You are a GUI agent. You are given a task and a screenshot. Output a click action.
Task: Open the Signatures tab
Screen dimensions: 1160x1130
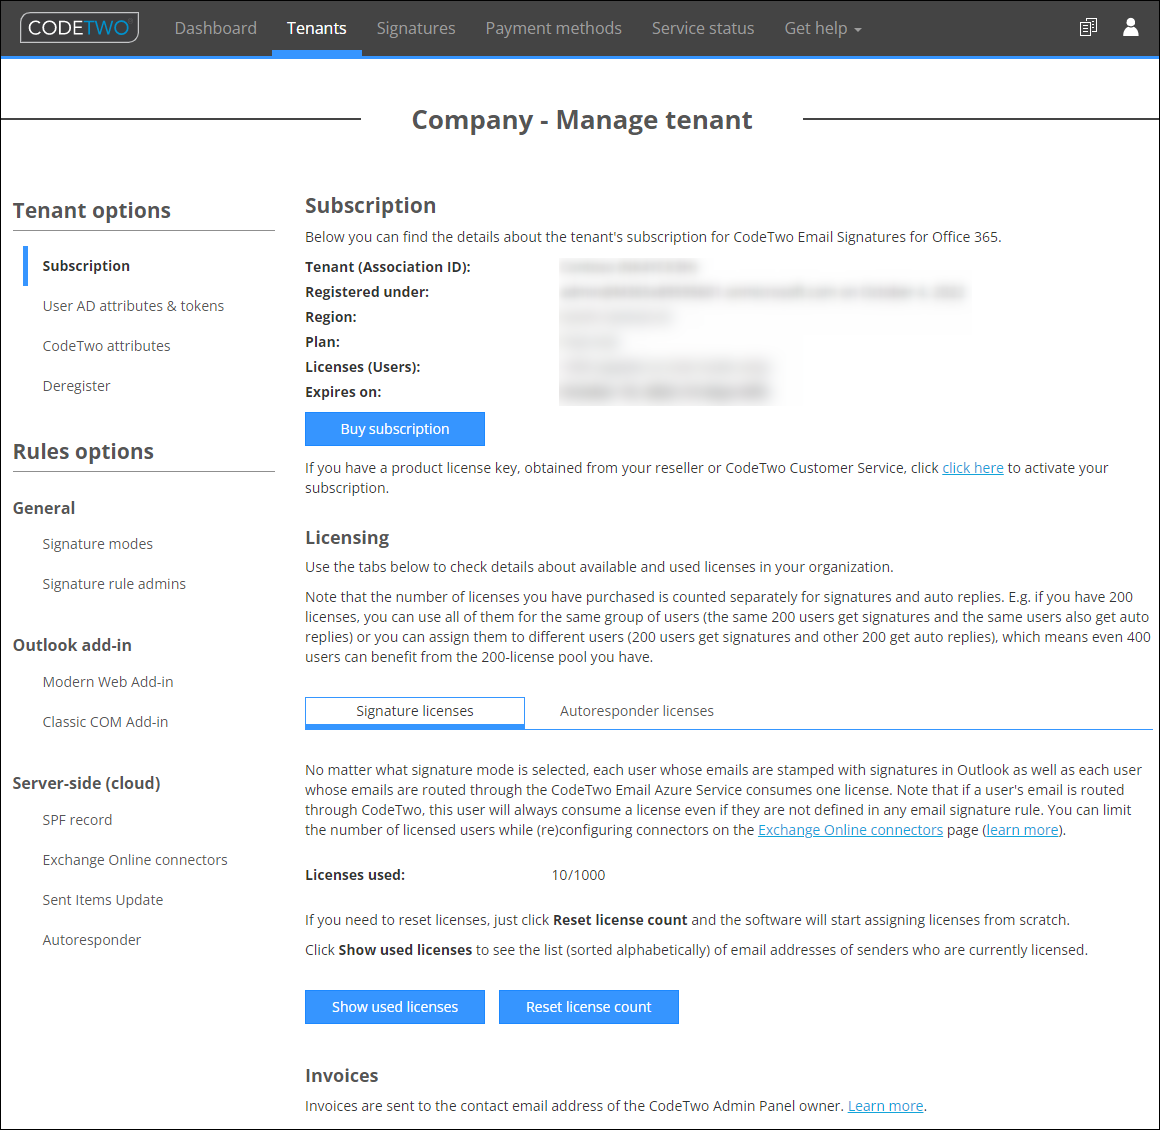click(416, 28)
